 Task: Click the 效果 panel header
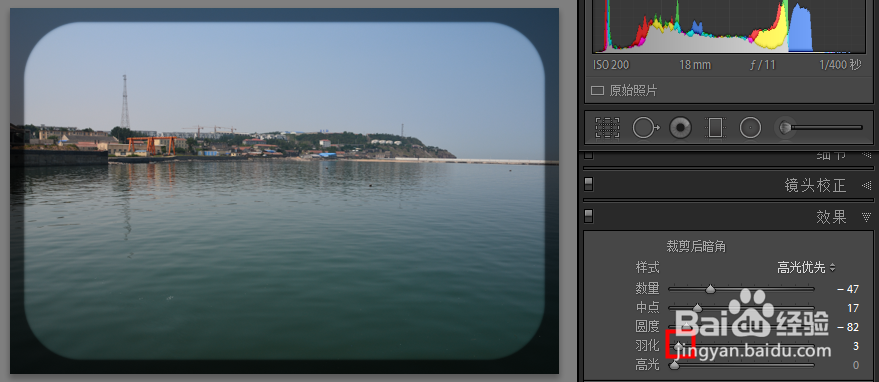728,217
